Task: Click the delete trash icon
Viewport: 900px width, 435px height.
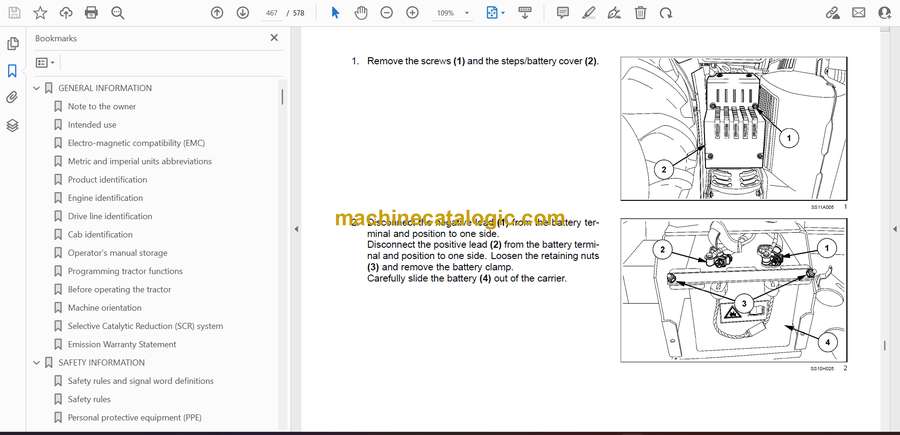Action: click(x=640, y=13)
